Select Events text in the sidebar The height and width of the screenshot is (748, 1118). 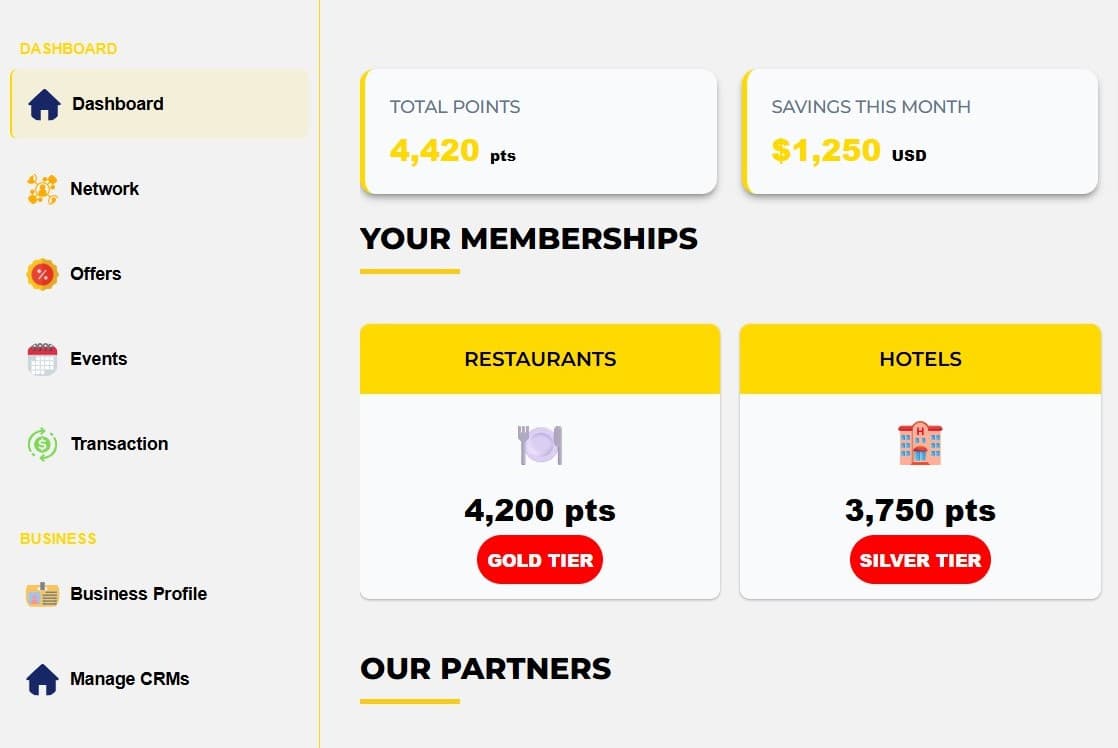point(99,359)
